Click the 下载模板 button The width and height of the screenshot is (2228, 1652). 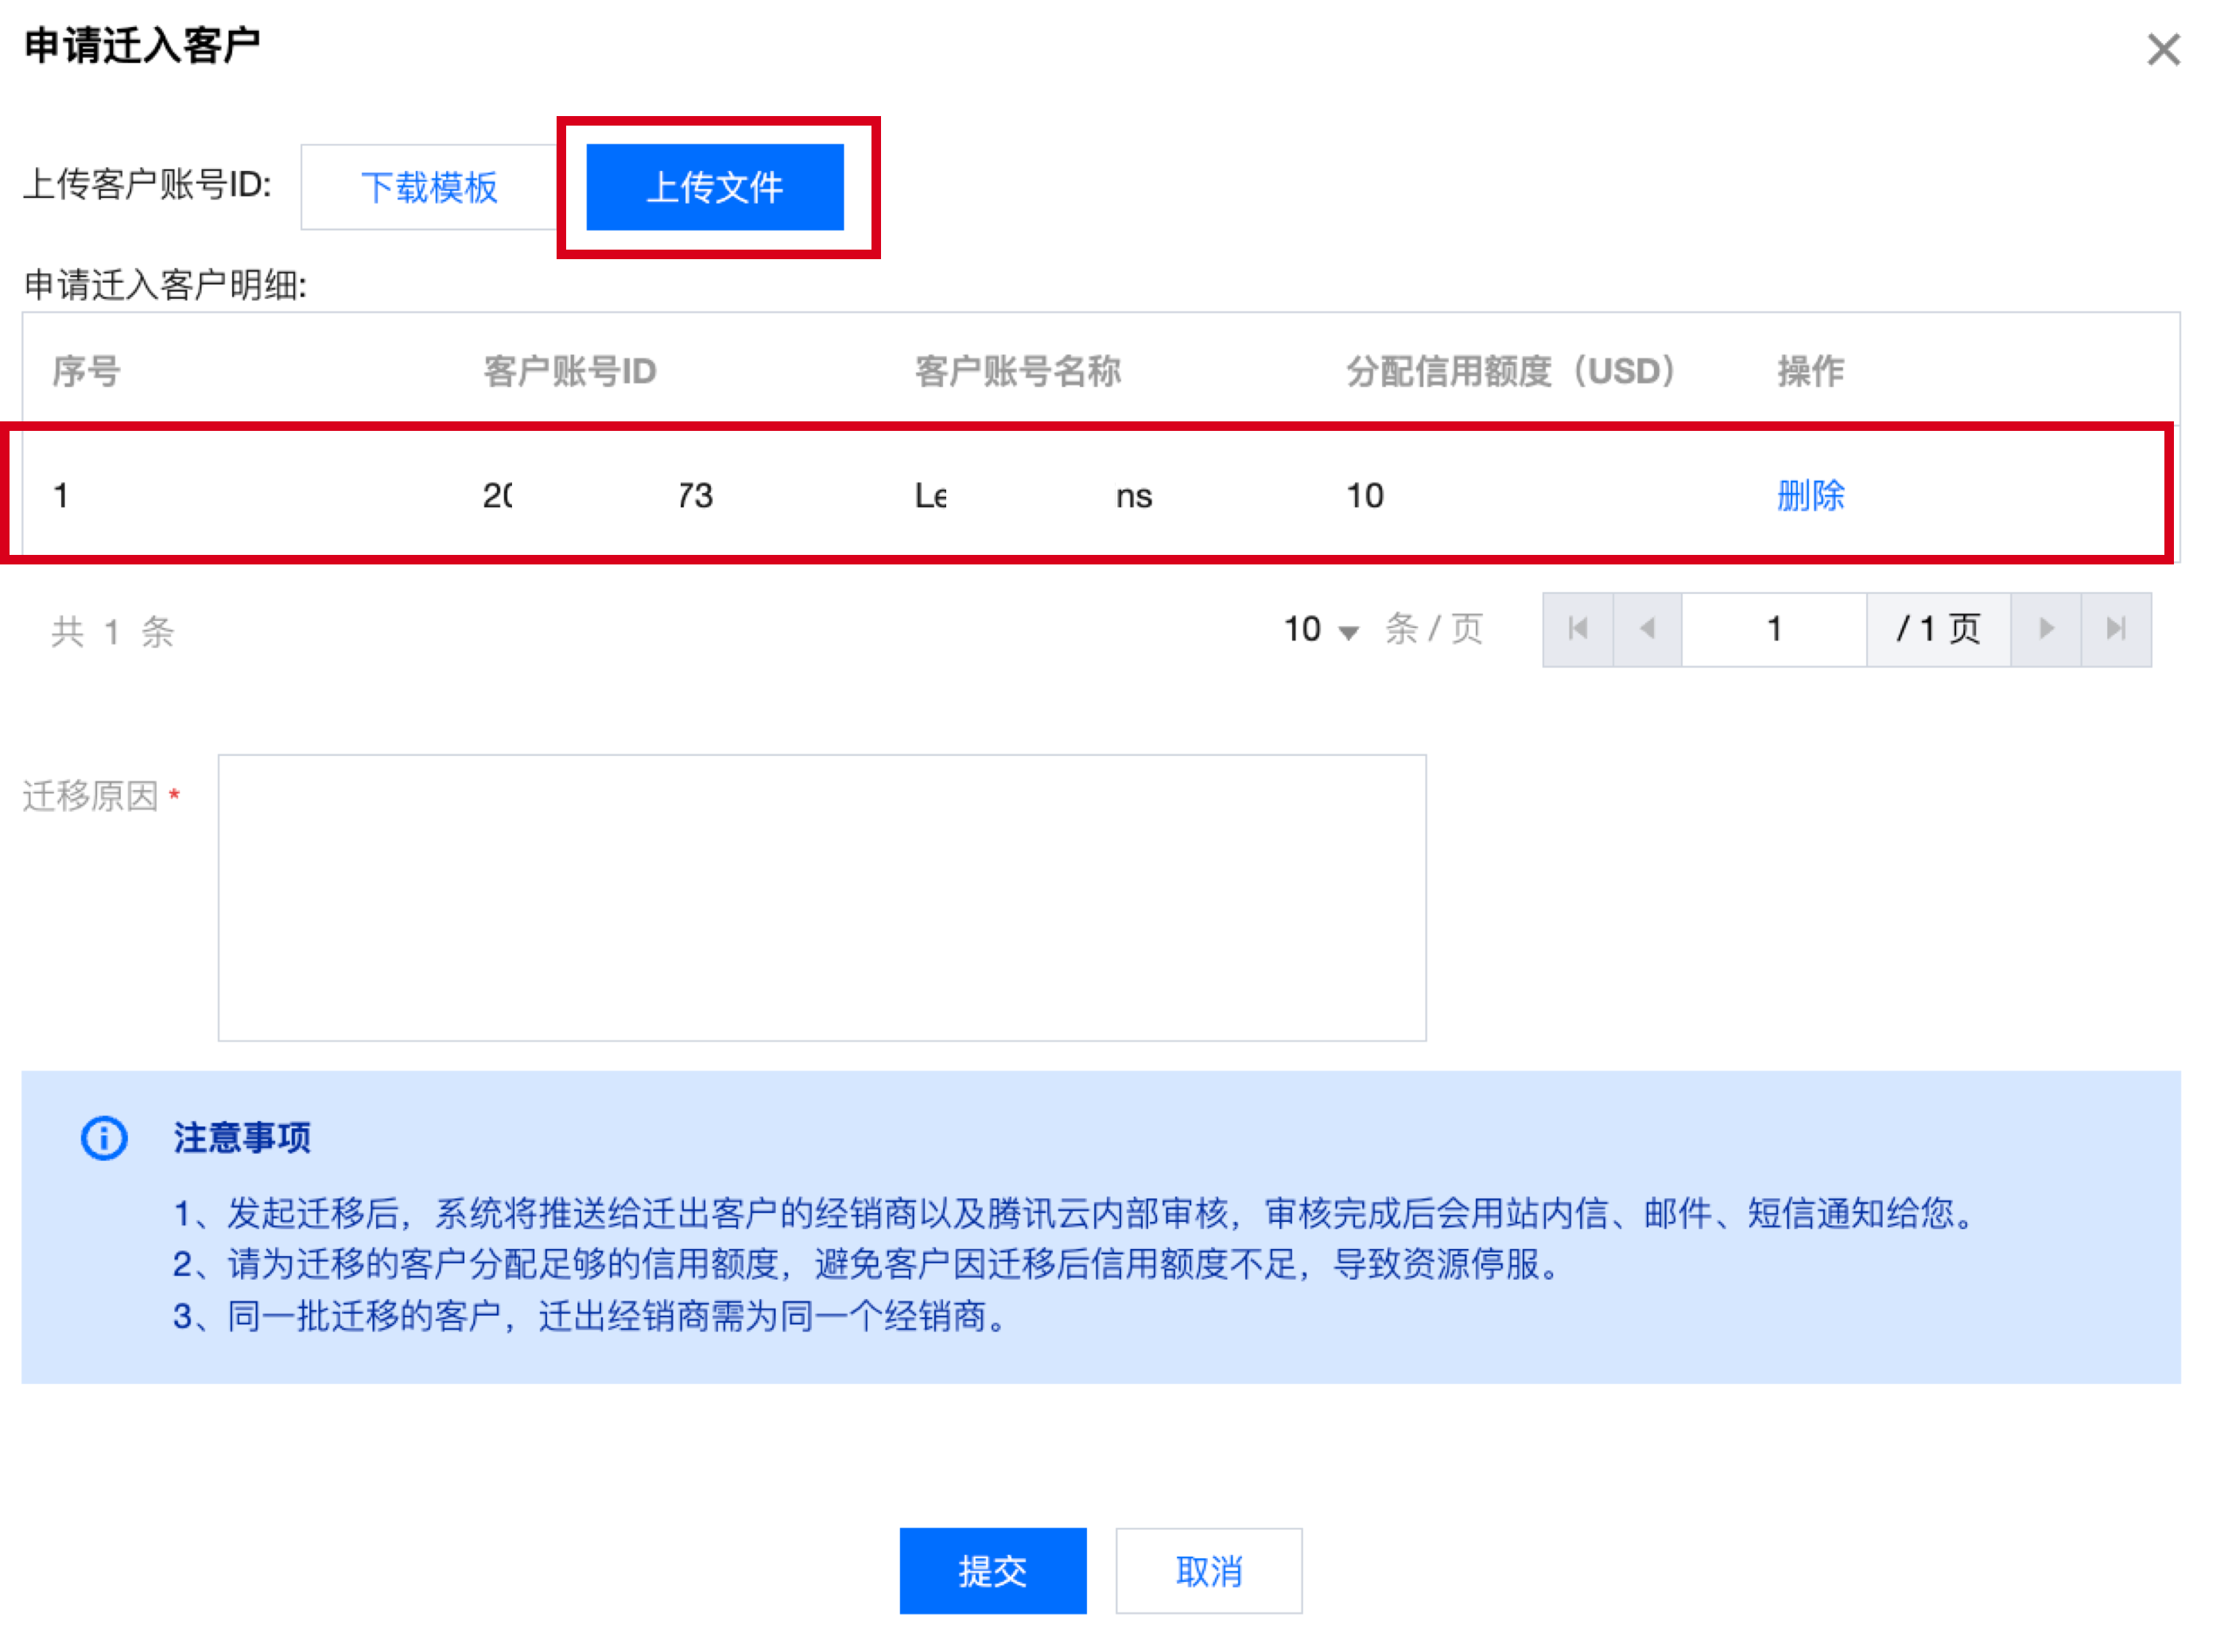click(x=428, y=187)
